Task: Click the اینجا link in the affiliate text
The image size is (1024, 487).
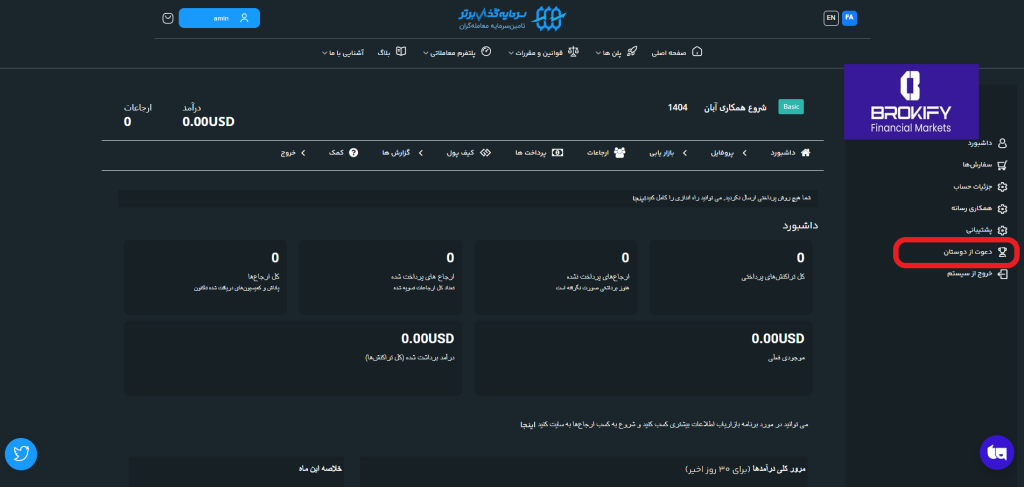Action: click(527, 424)
